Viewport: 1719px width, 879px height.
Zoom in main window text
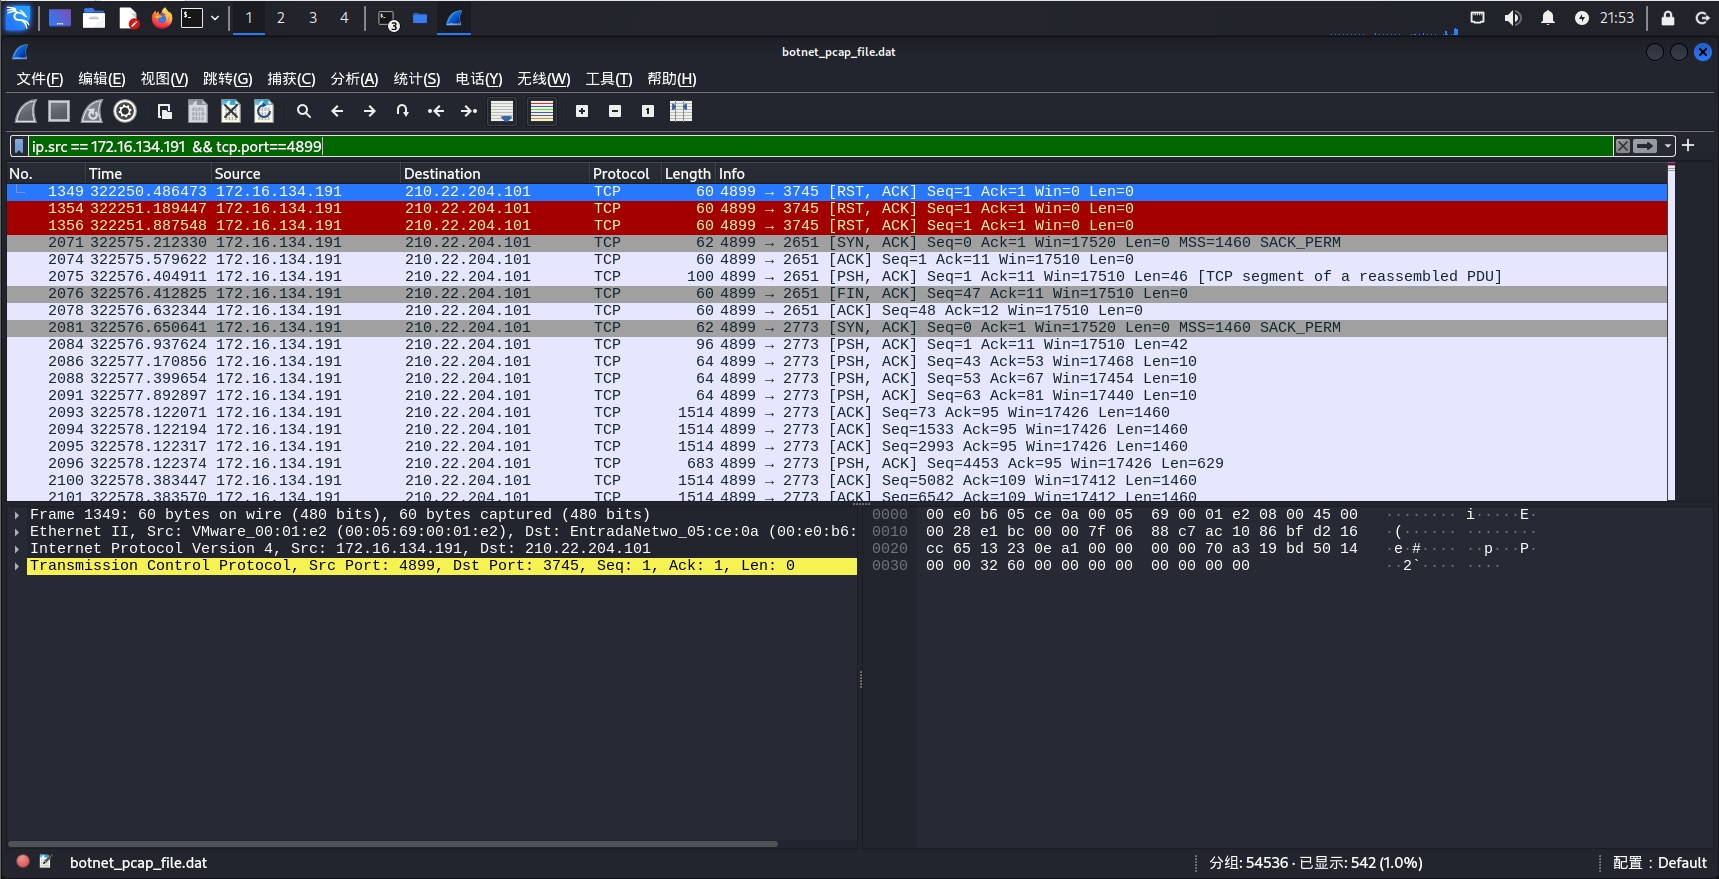point(582,111)
